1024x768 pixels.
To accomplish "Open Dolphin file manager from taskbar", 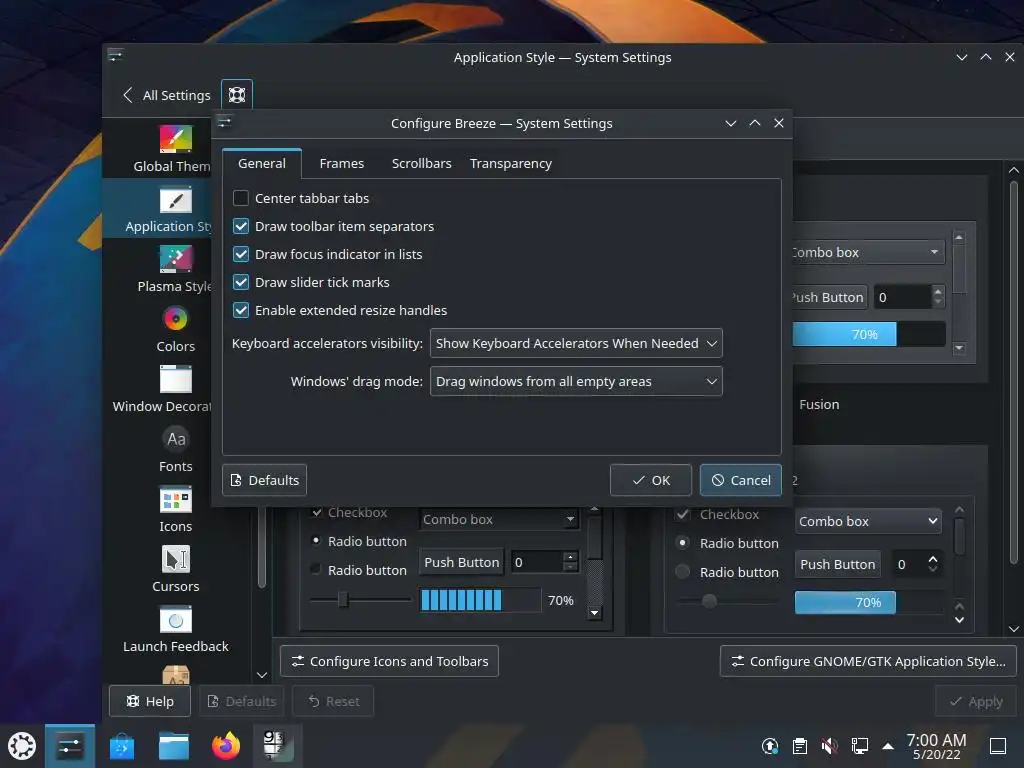I will click(x=174, y=746).
